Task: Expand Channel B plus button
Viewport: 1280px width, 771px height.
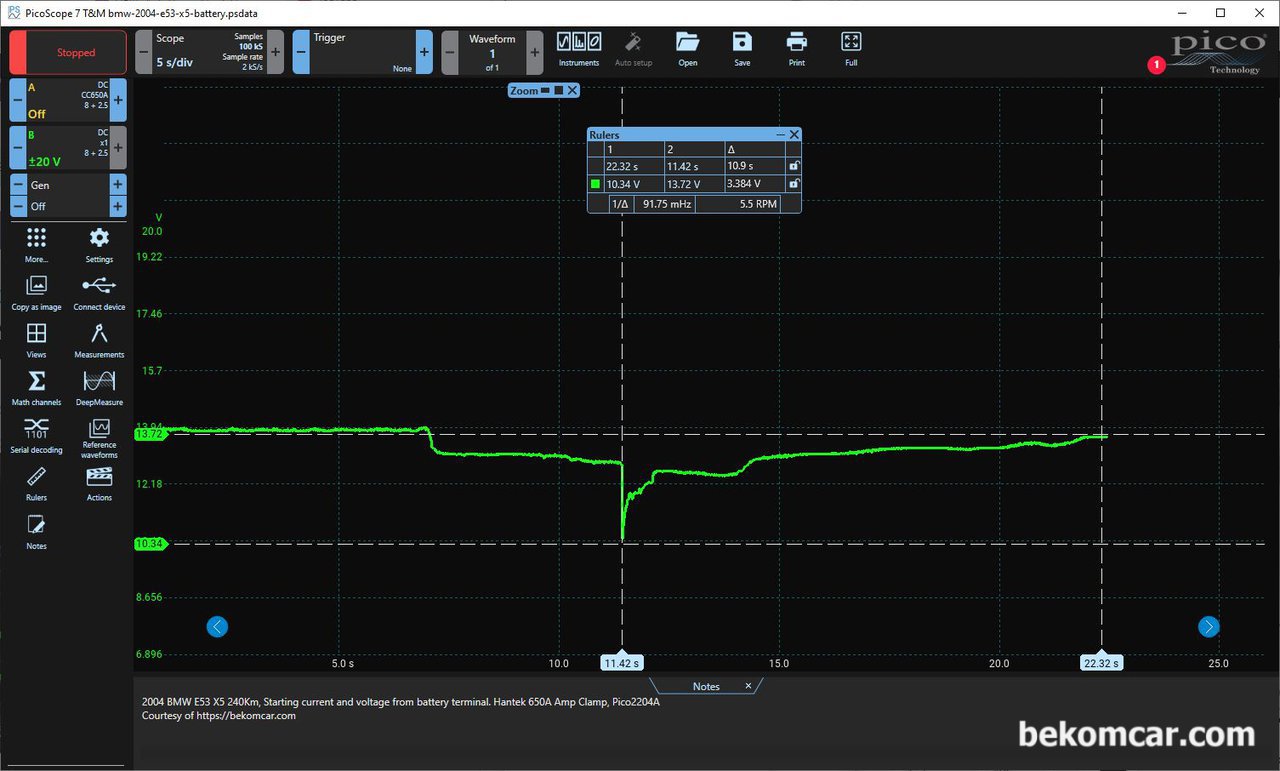Action: (x=118, y=147)
